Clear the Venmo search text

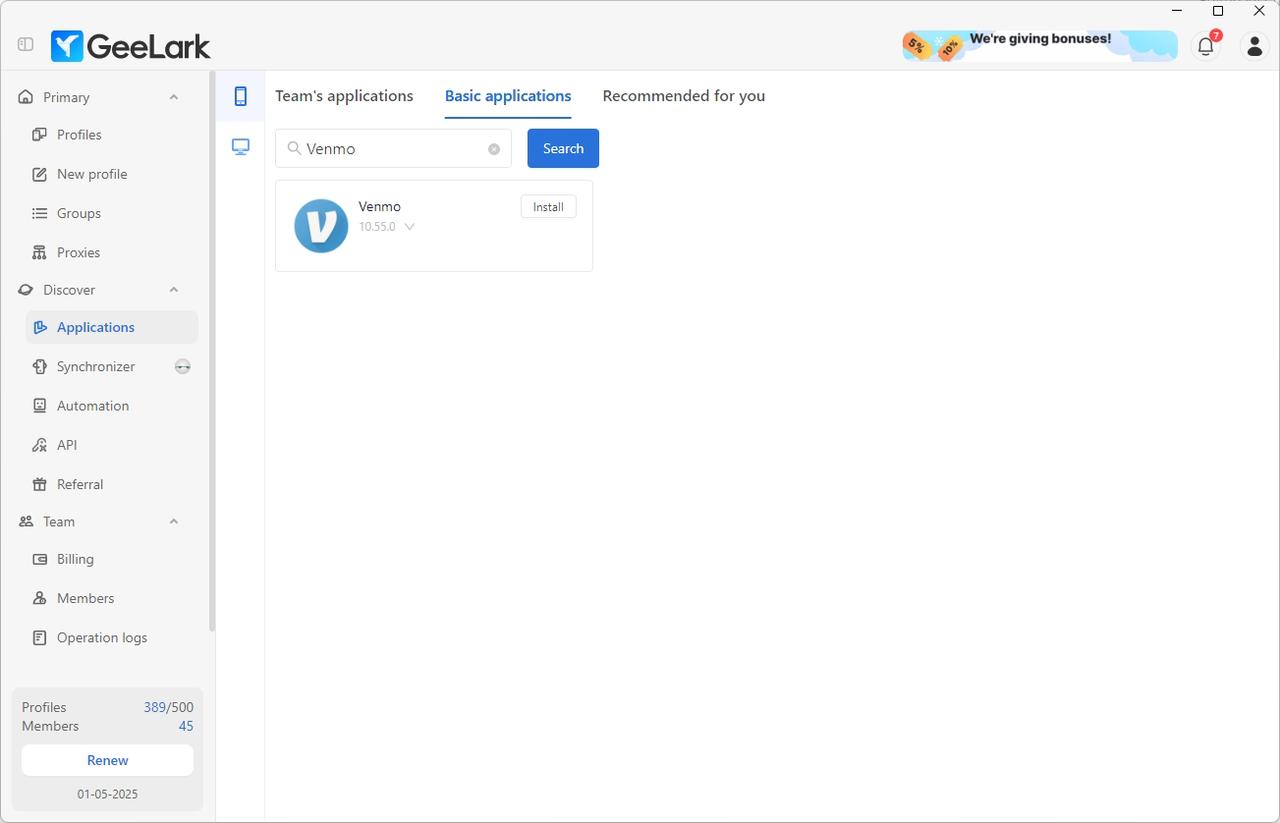494,149
